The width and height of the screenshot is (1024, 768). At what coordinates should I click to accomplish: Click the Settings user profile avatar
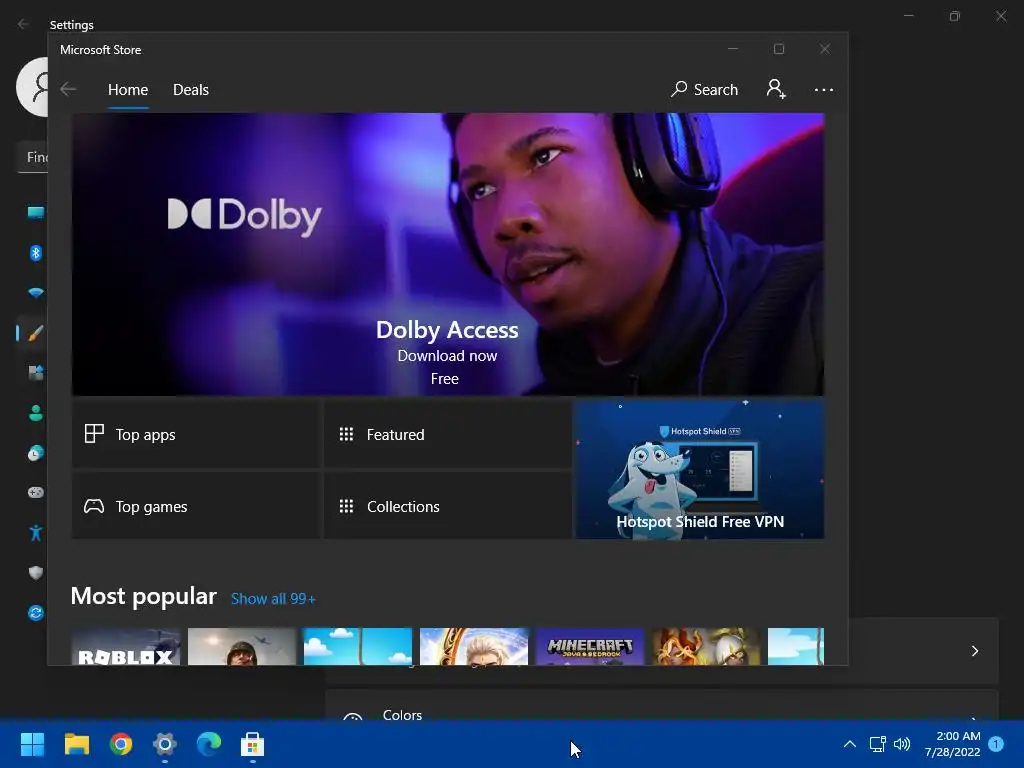pos(33,87)
